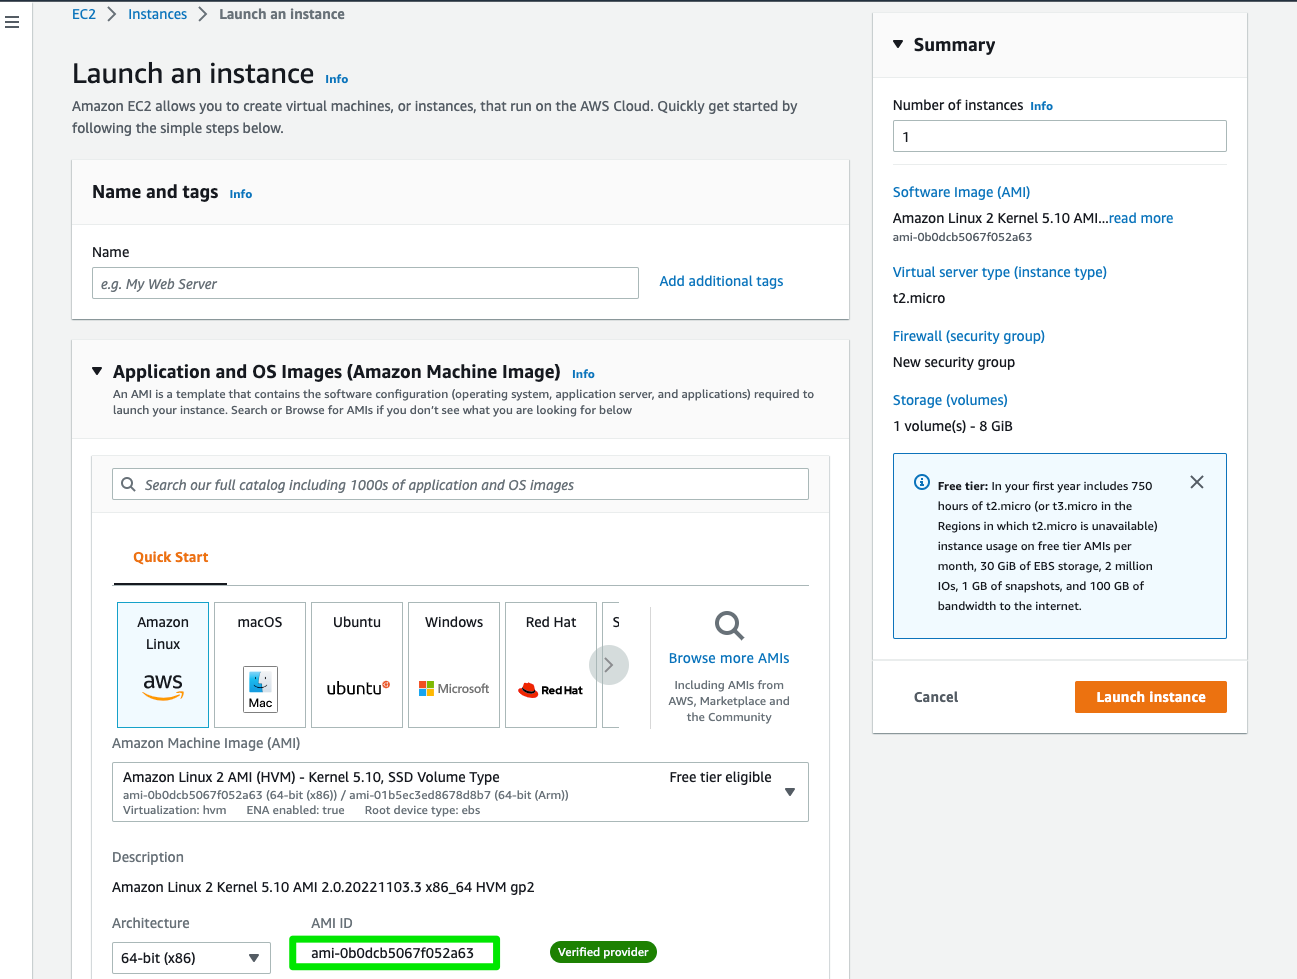
Task: Select the Red Hat AMI tile
Action: [x=551, y=665]
